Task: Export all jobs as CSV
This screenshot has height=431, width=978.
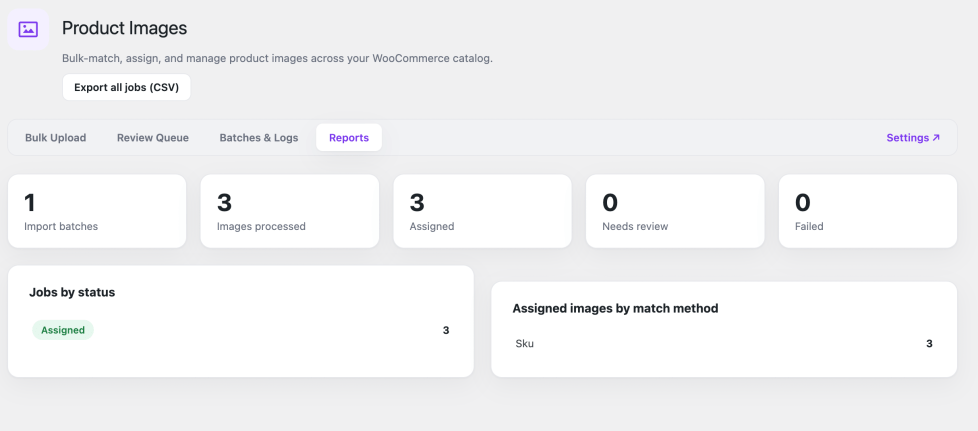Action: 127,87
